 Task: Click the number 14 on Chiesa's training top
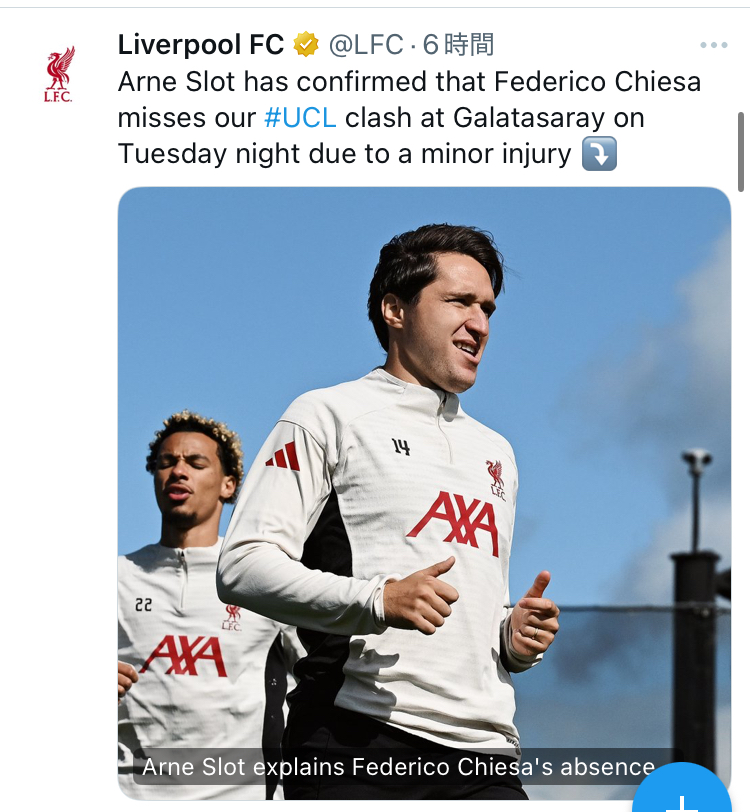401,447
